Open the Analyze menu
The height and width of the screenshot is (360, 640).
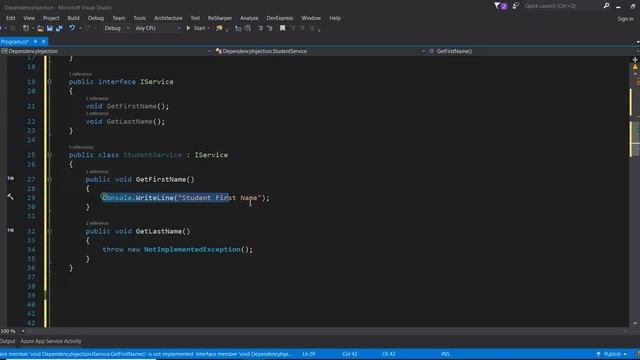point(249,18)
